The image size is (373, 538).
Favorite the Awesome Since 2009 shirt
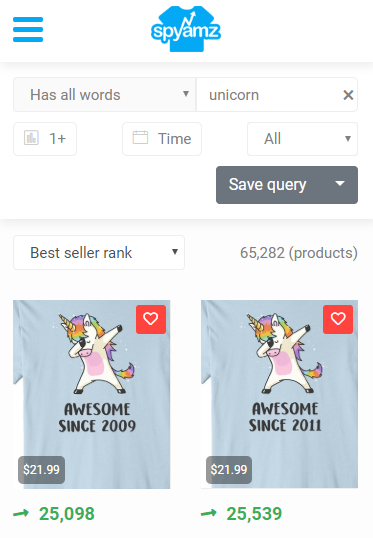pyautogui.click(x=151, y=319)
